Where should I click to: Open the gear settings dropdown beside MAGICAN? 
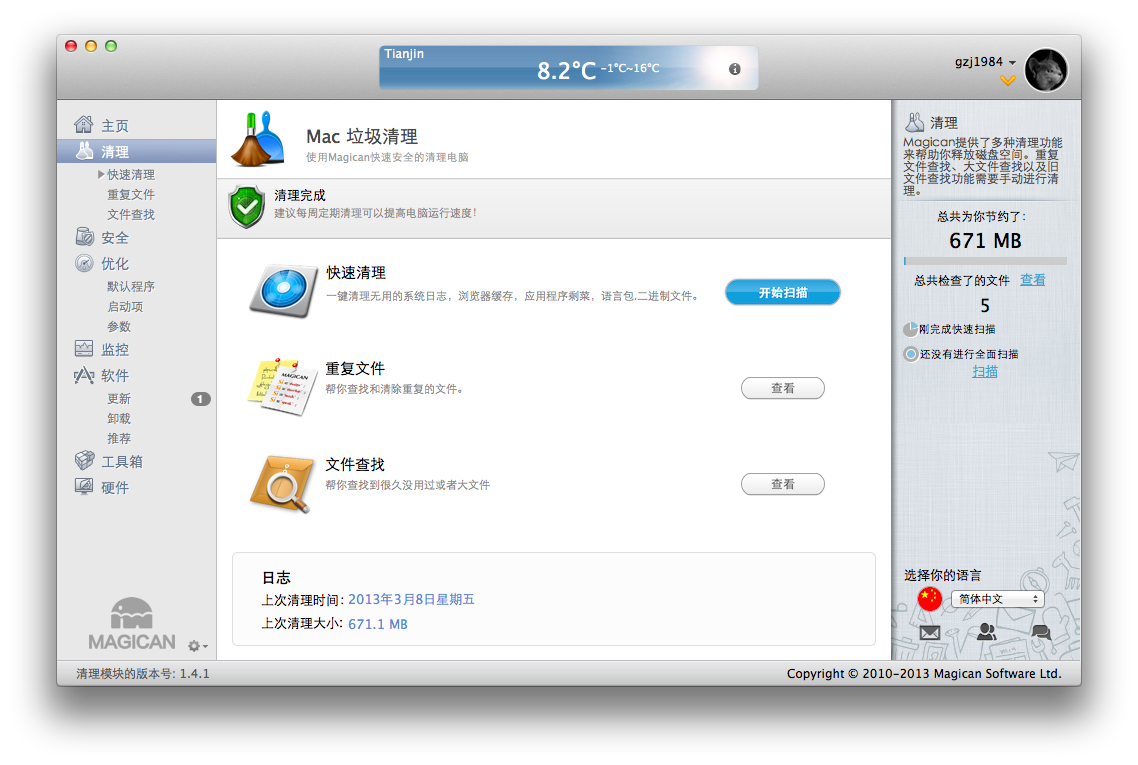pos(197,646)
